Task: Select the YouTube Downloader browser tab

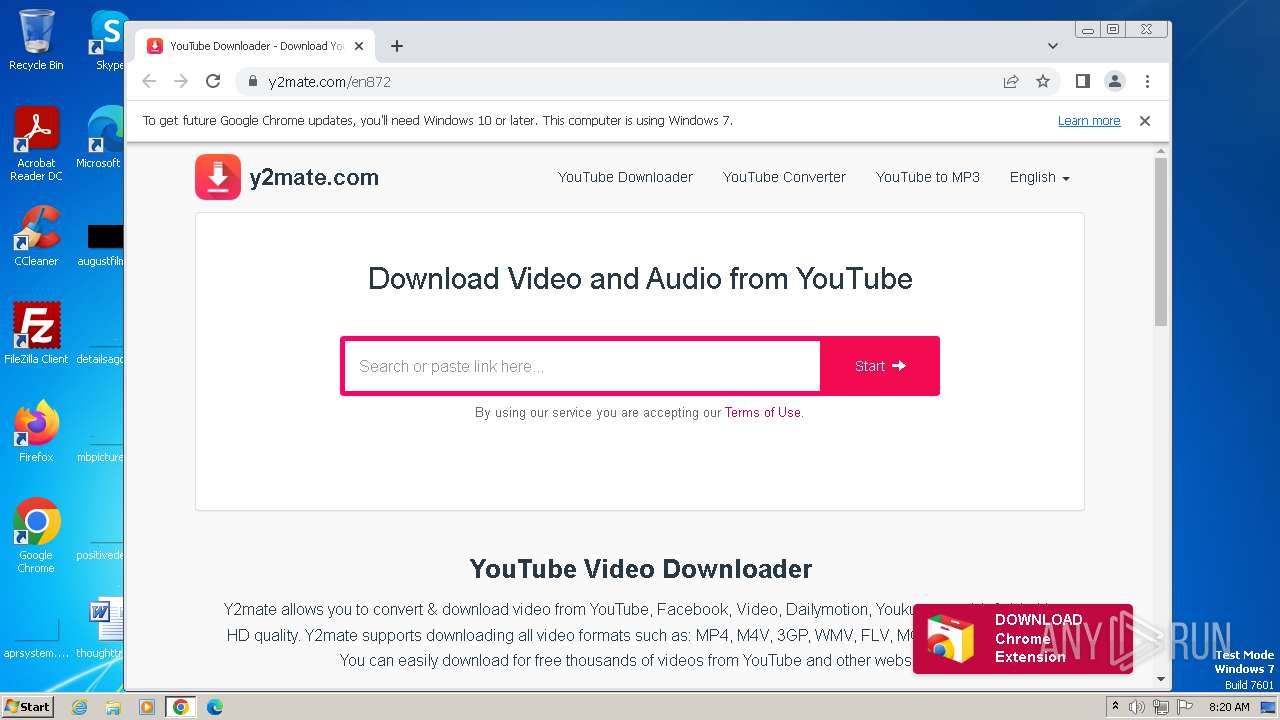Action: tap(255, 46)
